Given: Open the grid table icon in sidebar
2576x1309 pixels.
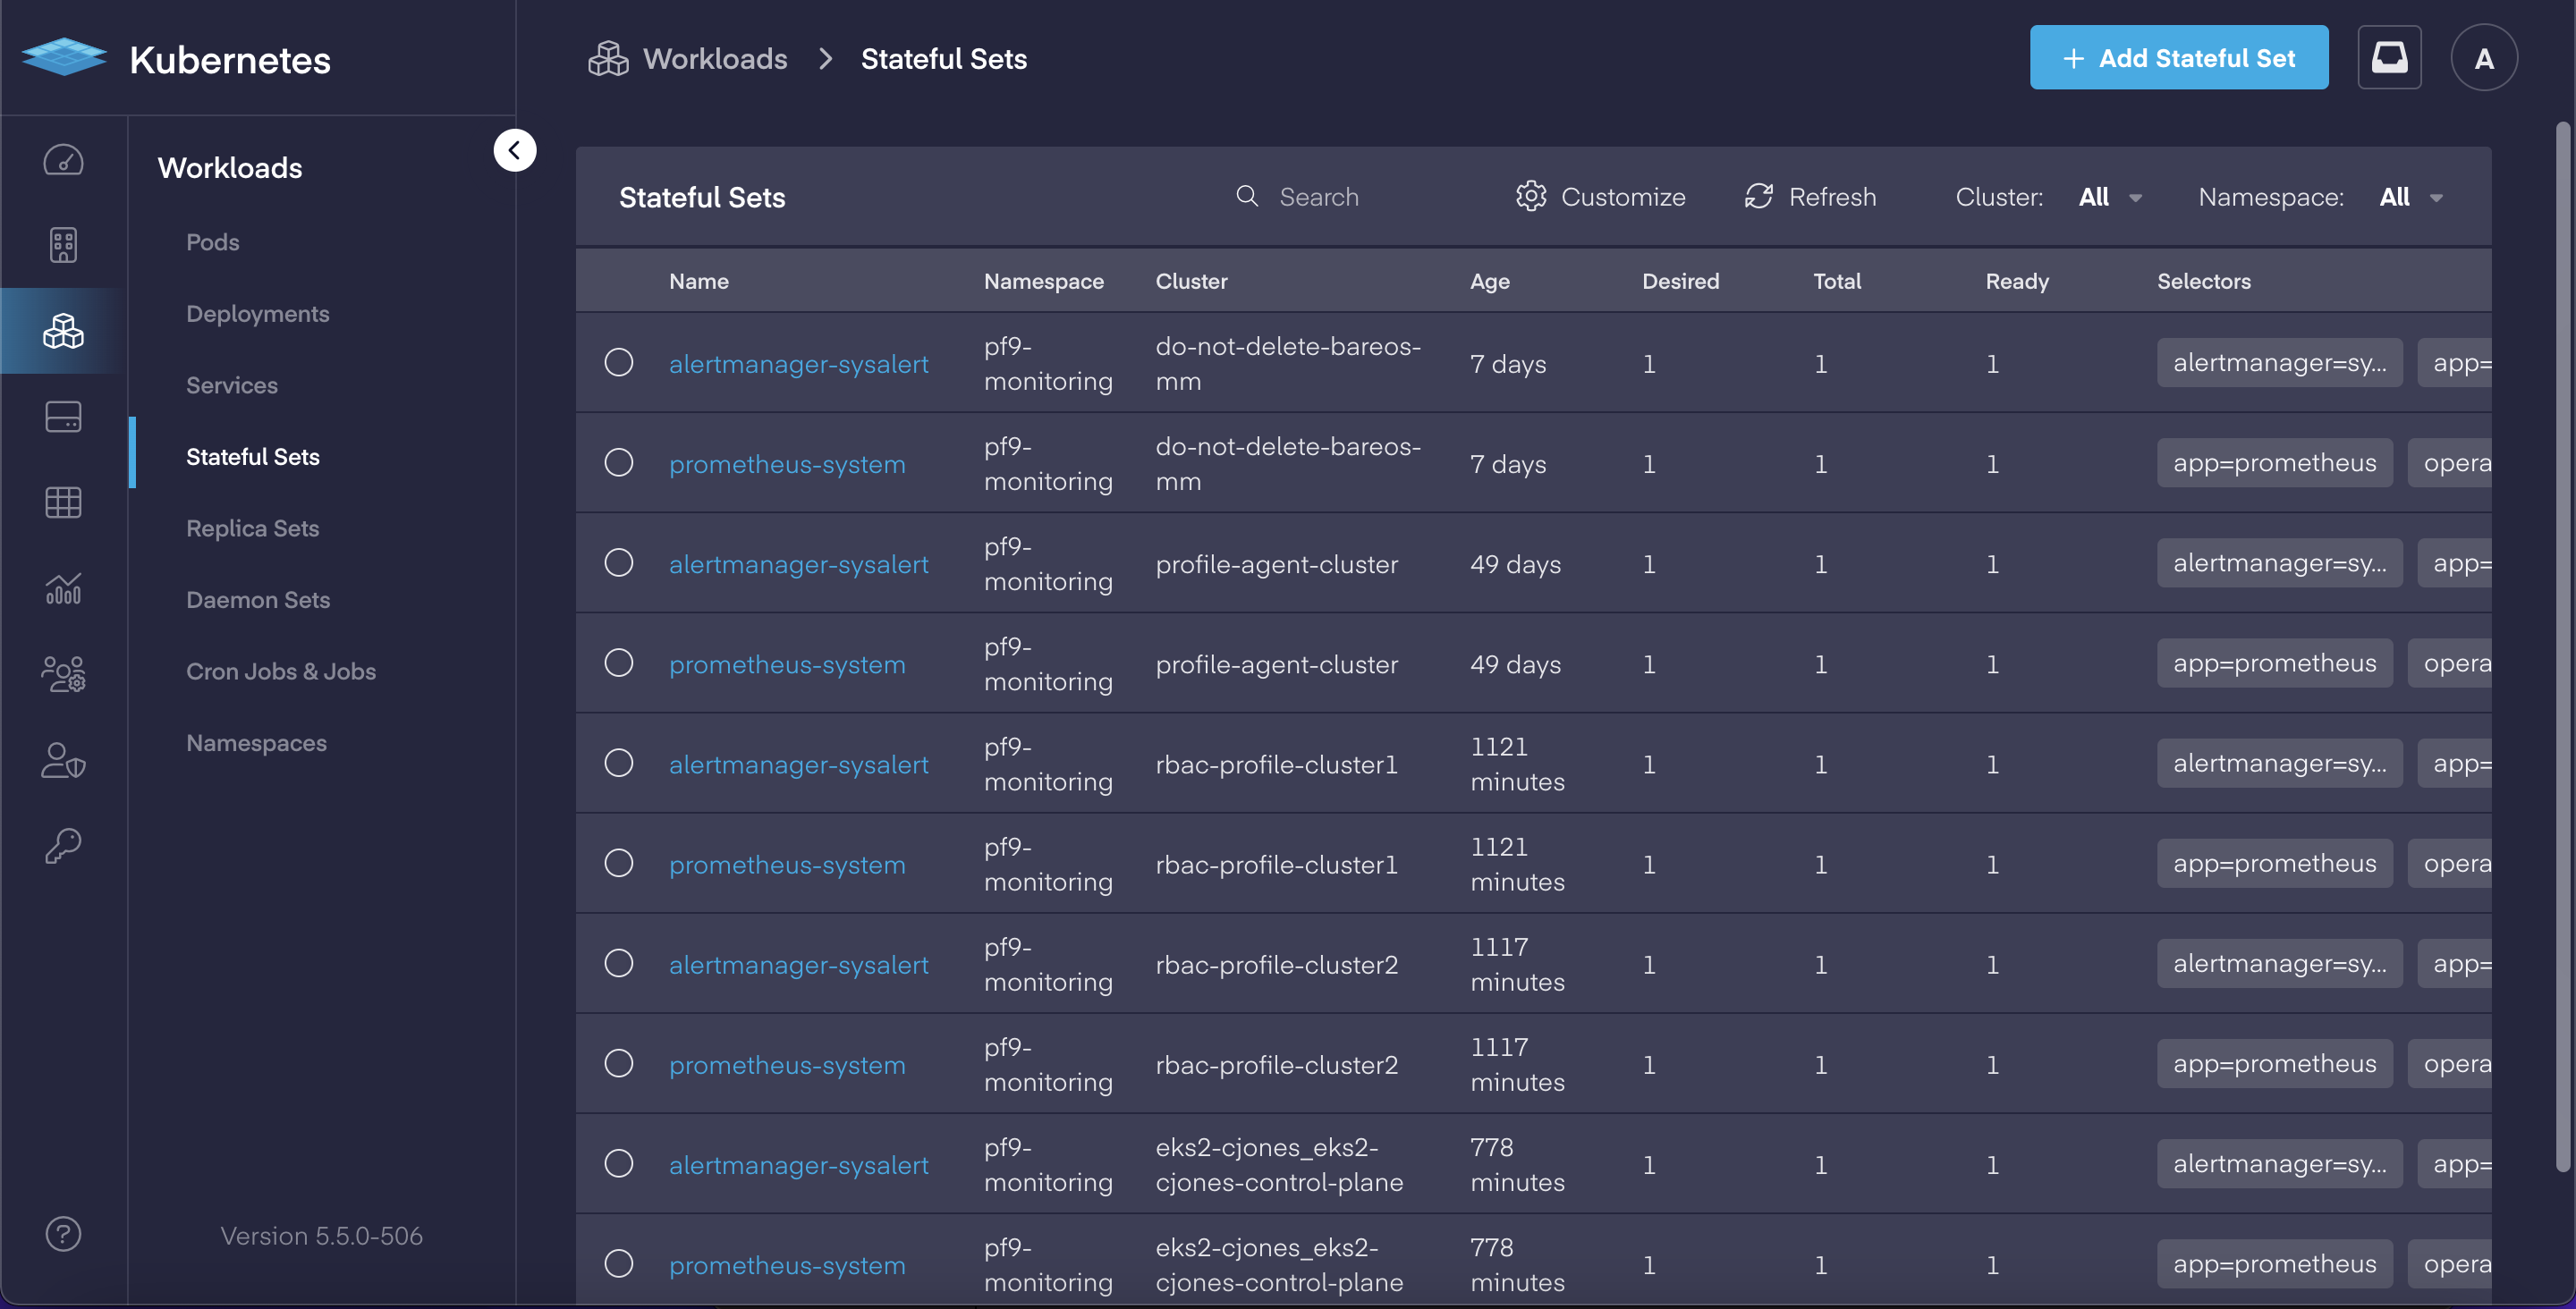Looking at the screenshot, I should pos(63,502).
